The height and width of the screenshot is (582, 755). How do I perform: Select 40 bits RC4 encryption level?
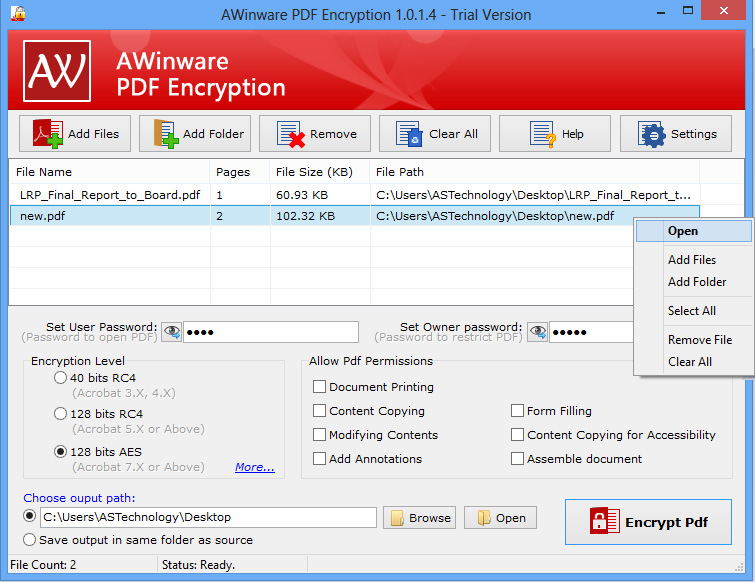pyautogui.click(x=60, y=377)
